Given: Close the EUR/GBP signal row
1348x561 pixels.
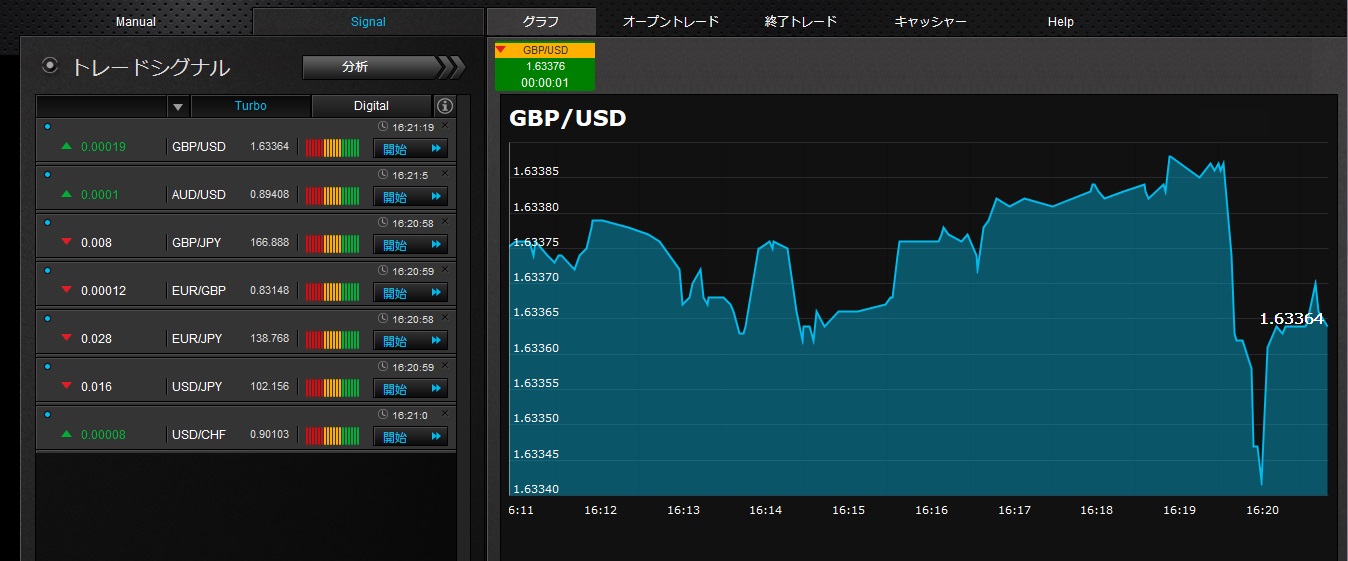Looking at the screenshot, I should point(445,269).
